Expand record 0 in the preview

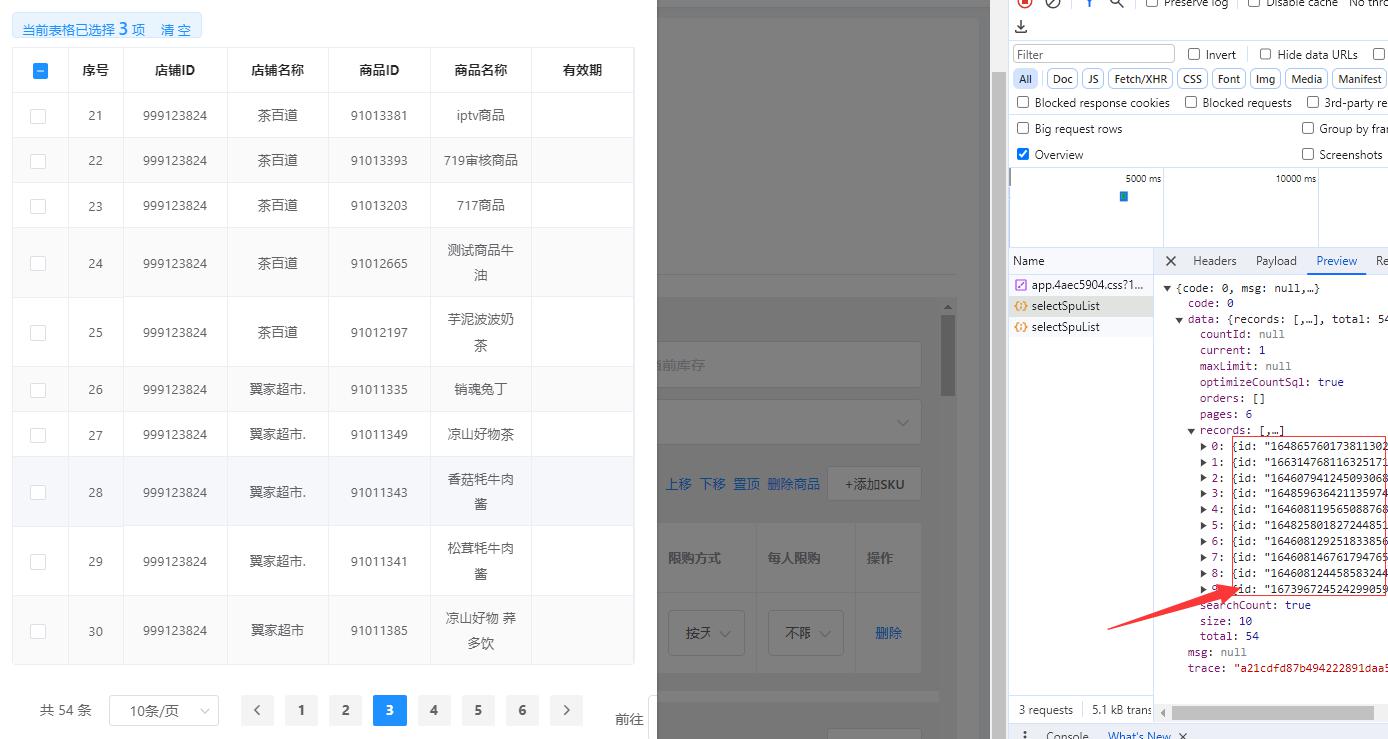(1203, 446)
